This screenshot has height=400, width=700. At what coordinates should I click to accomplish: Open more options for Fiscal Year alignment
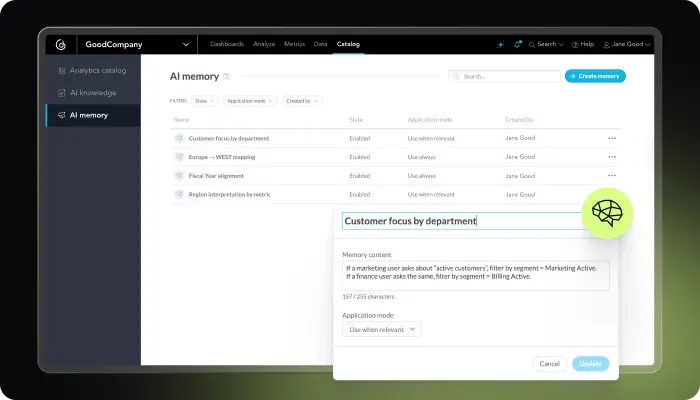612,175
